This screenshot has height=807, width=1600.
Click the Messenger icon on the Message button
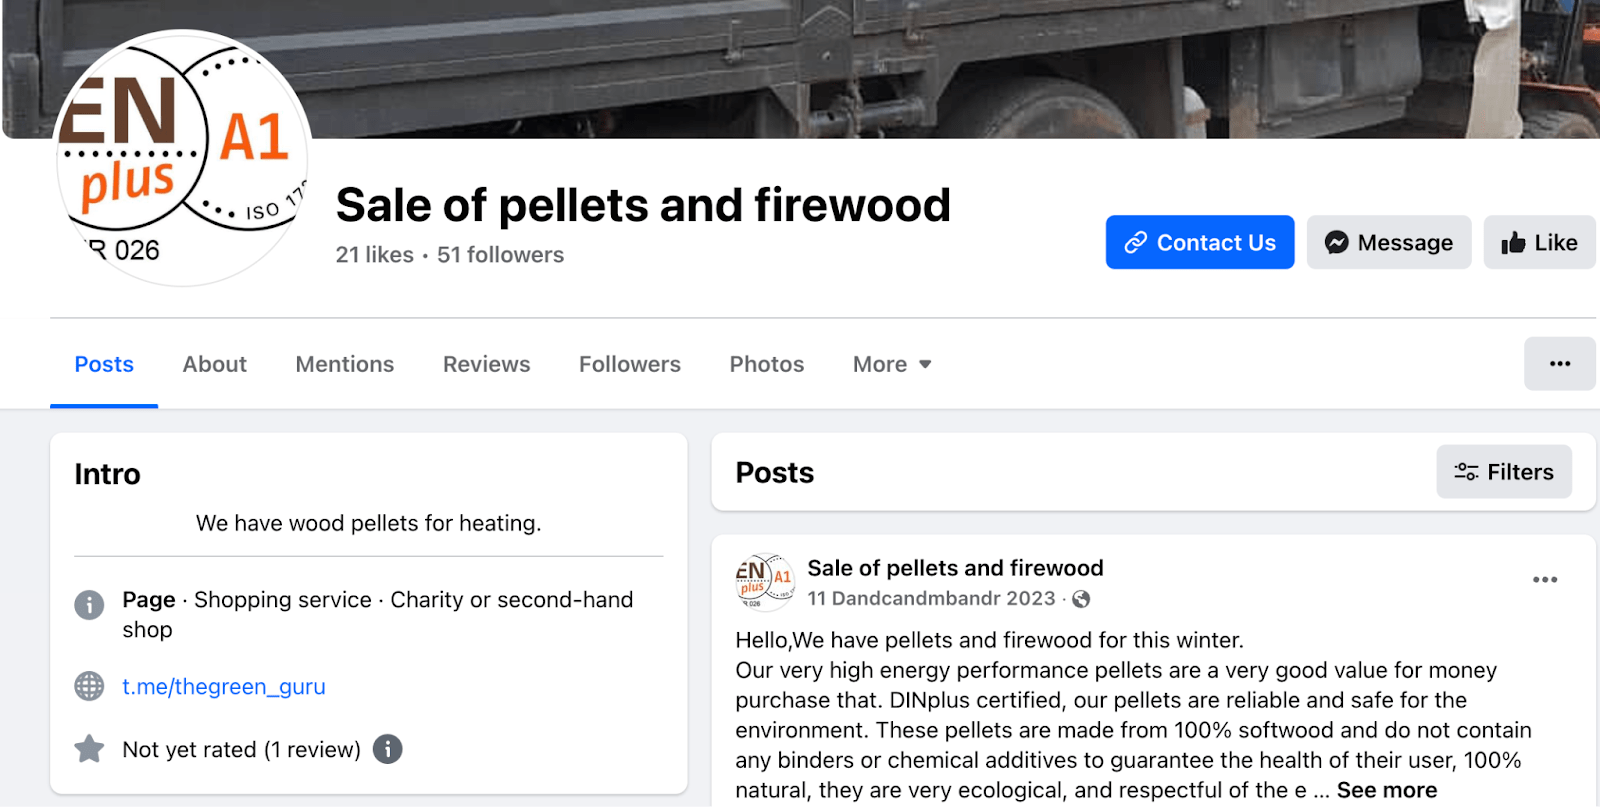1335,242
